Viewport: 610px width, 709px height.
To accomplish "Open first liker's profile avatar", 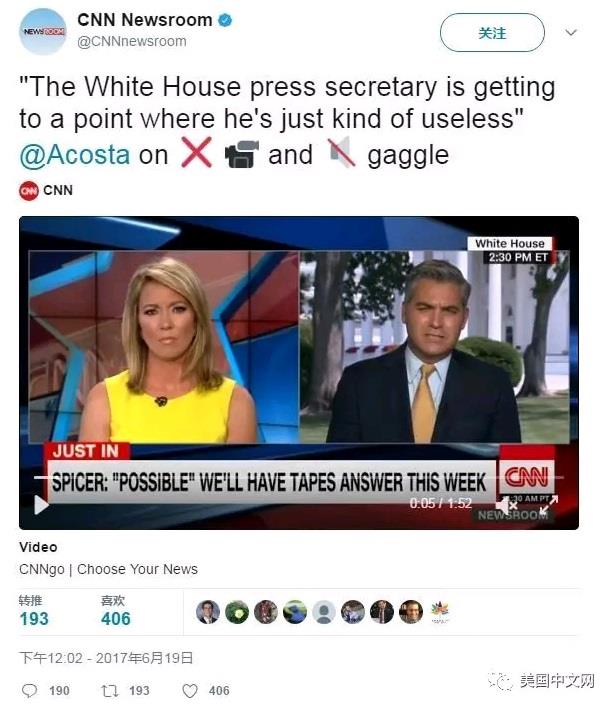I will click(208, 612).
